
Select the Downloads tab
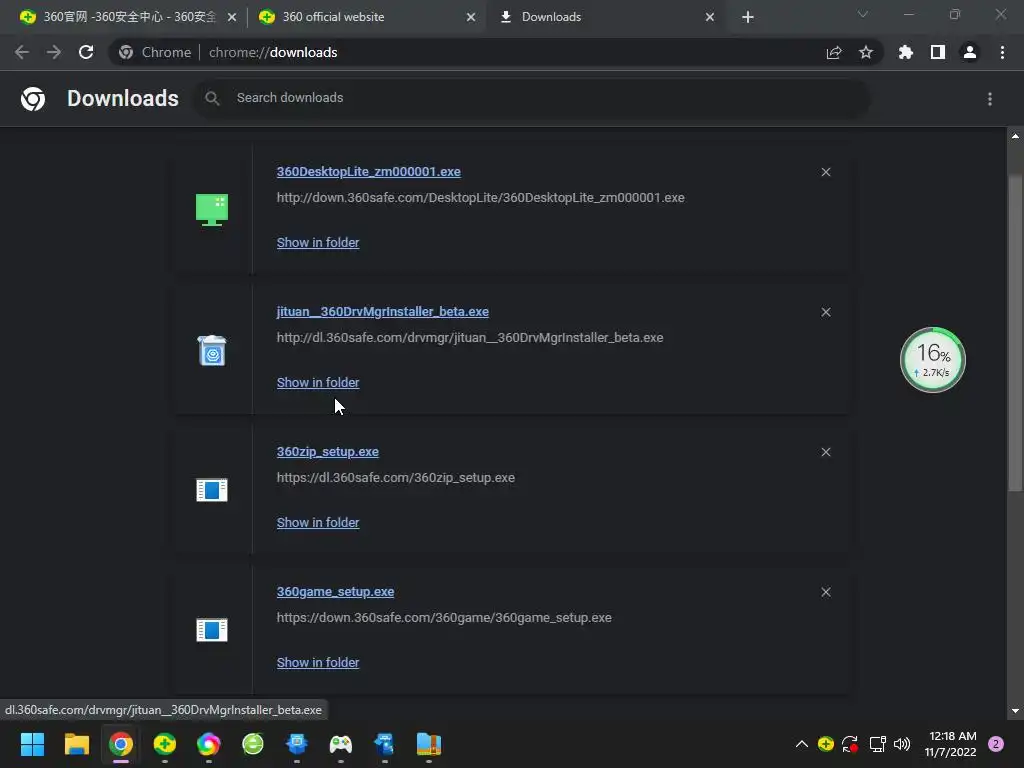pyautogui.click(x=607, y=17)
